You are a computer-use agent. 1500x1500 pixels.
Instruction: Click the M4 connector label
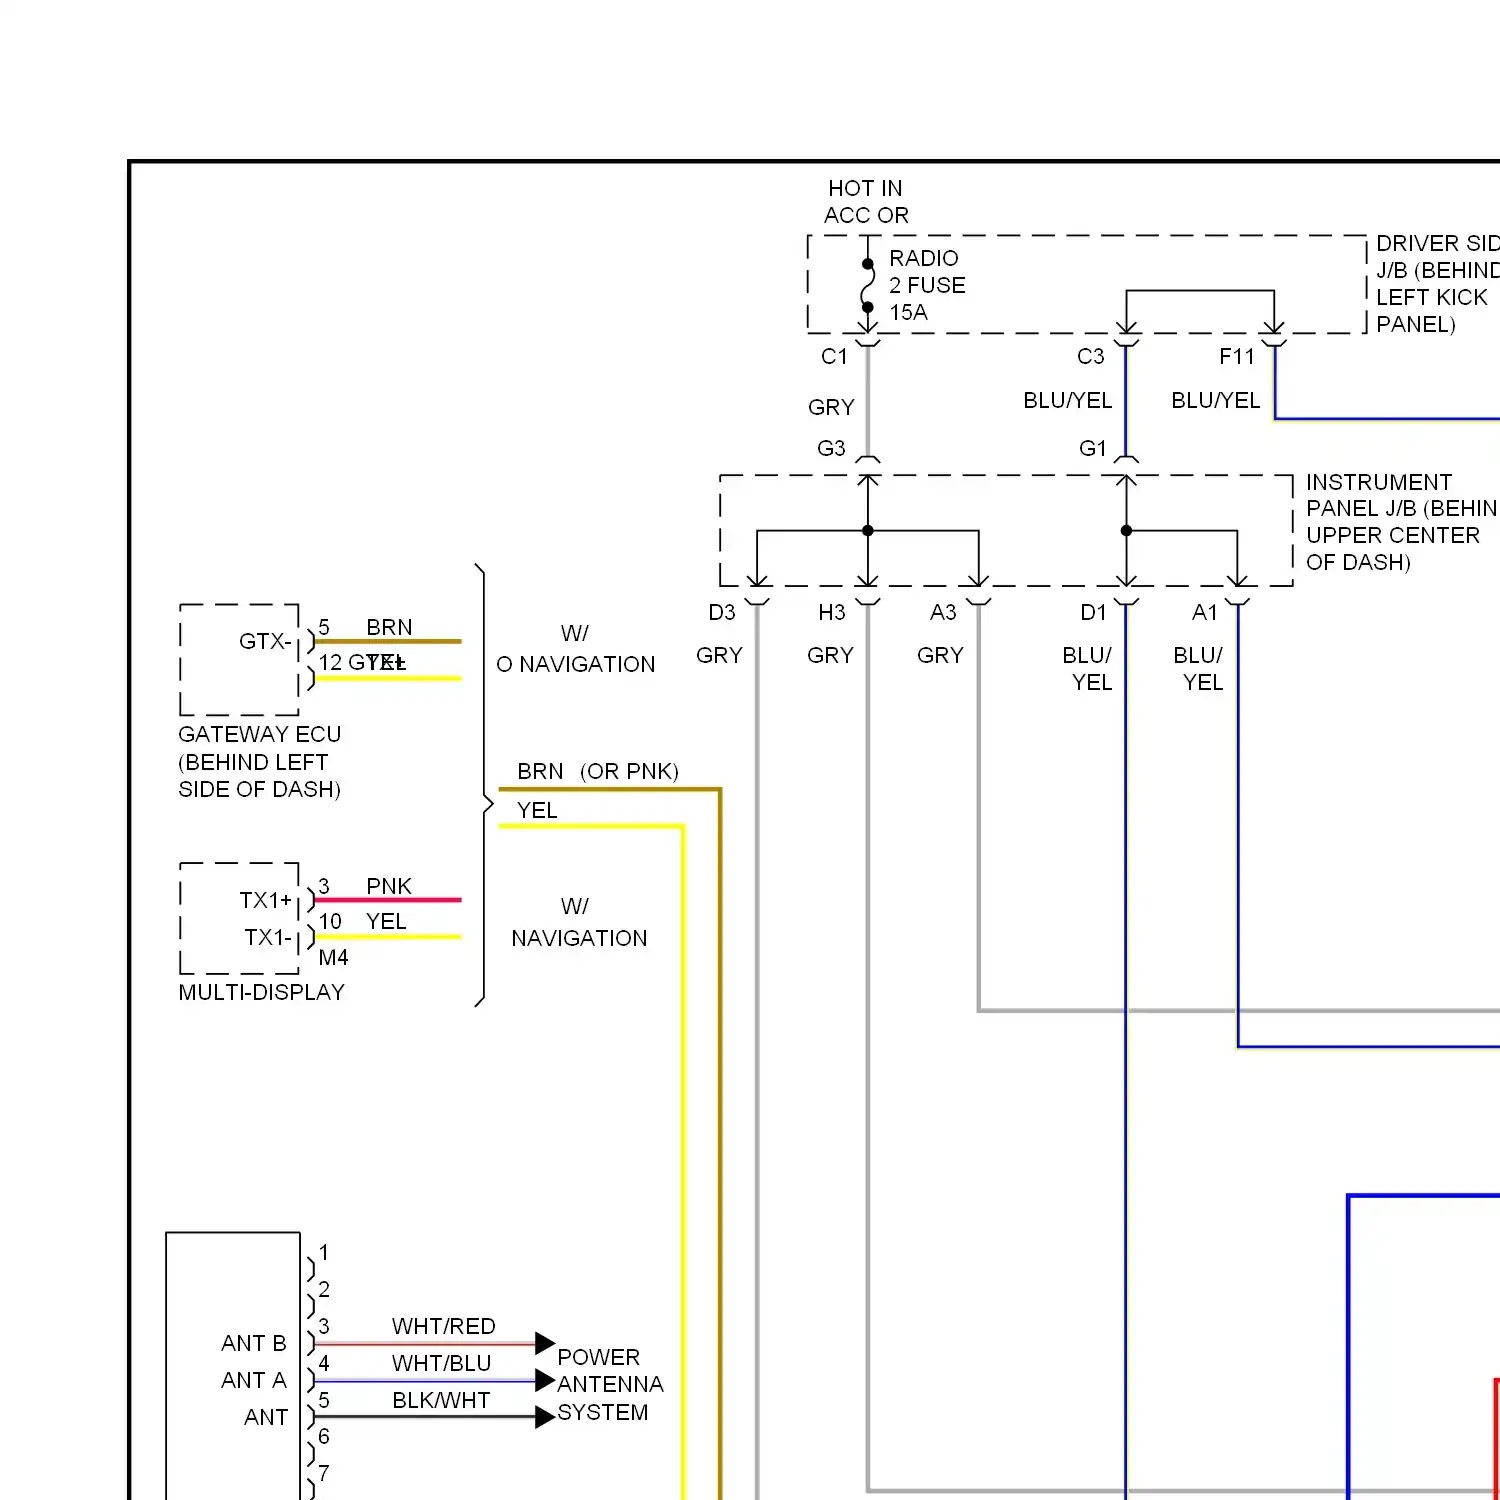click(x=333, y=958)
